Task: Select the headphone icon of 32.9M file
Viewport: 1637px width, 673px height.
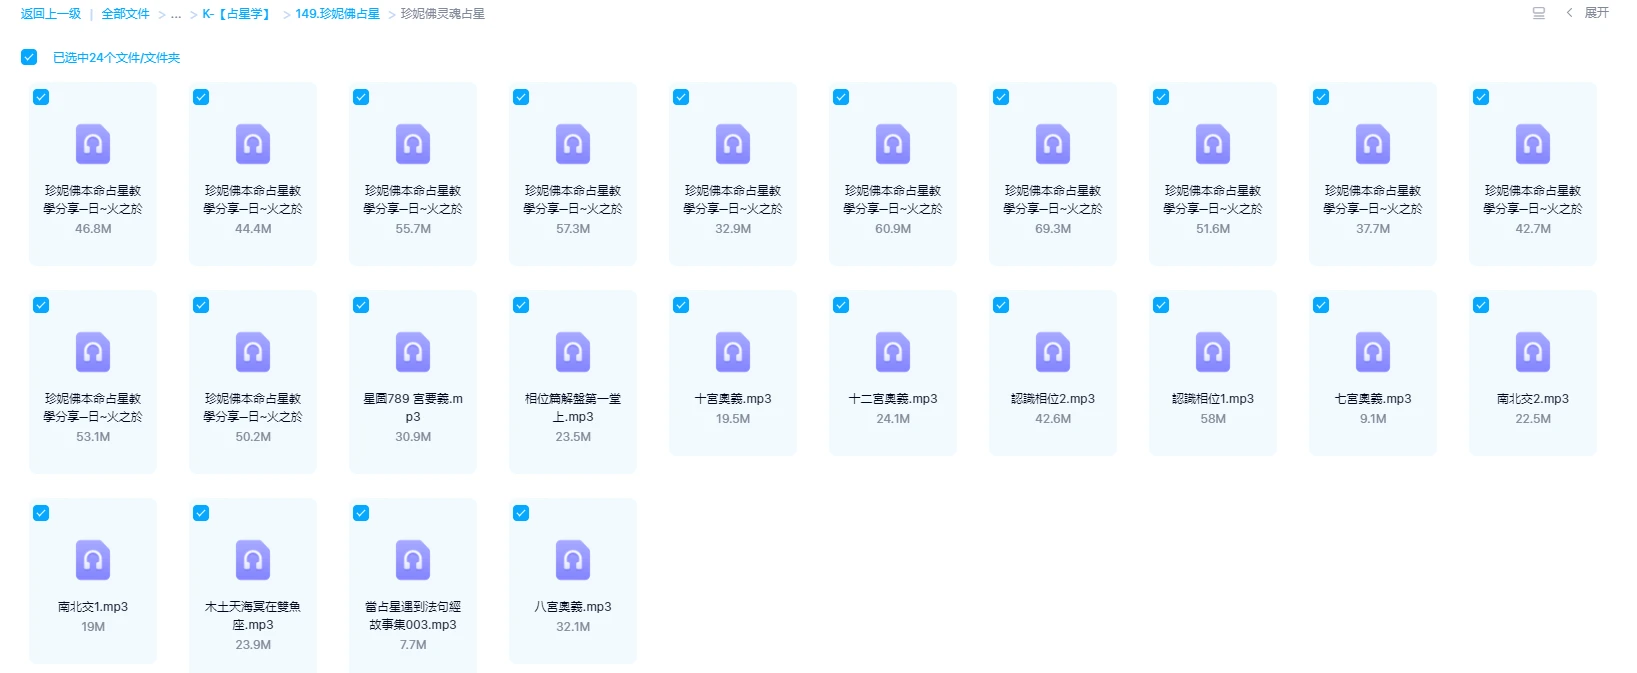Action: [733, 144]
